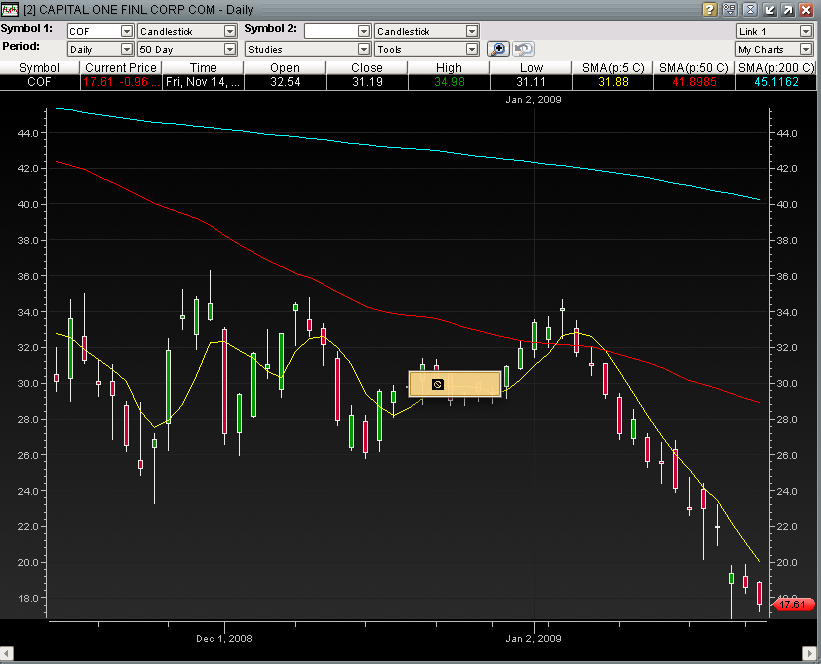
Task: Click the Current Price column header
Action: [x=121, y=68]
